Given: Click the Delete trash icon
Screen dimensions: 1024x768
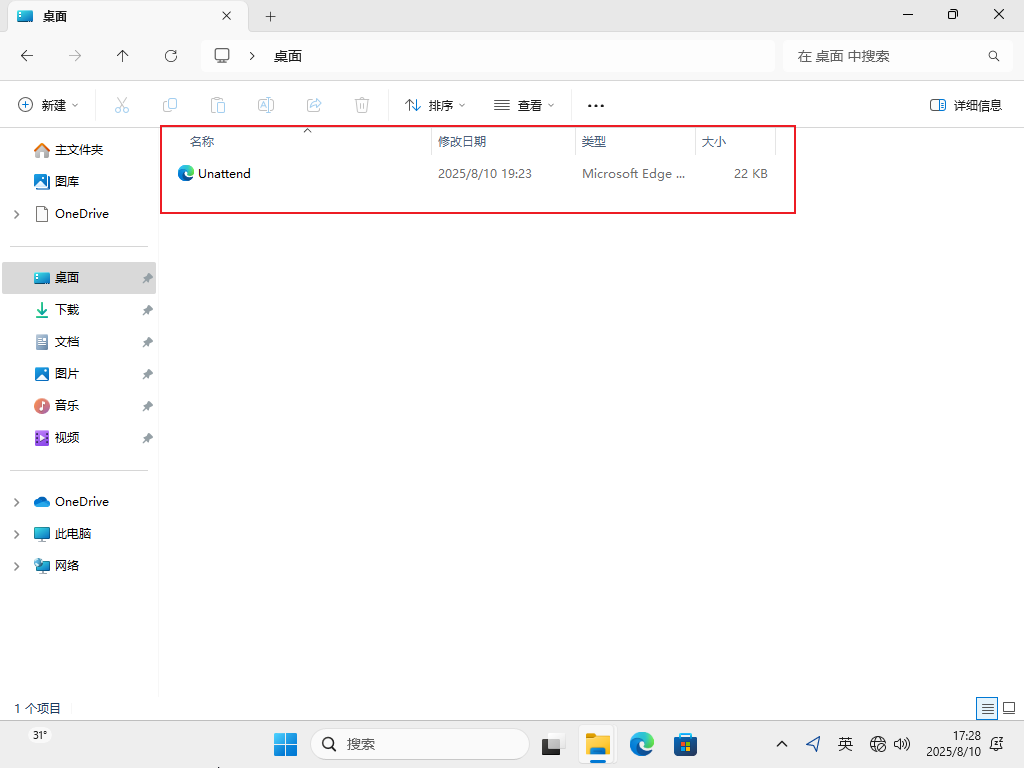Looking at the screenshot, I should pos(362,105).
